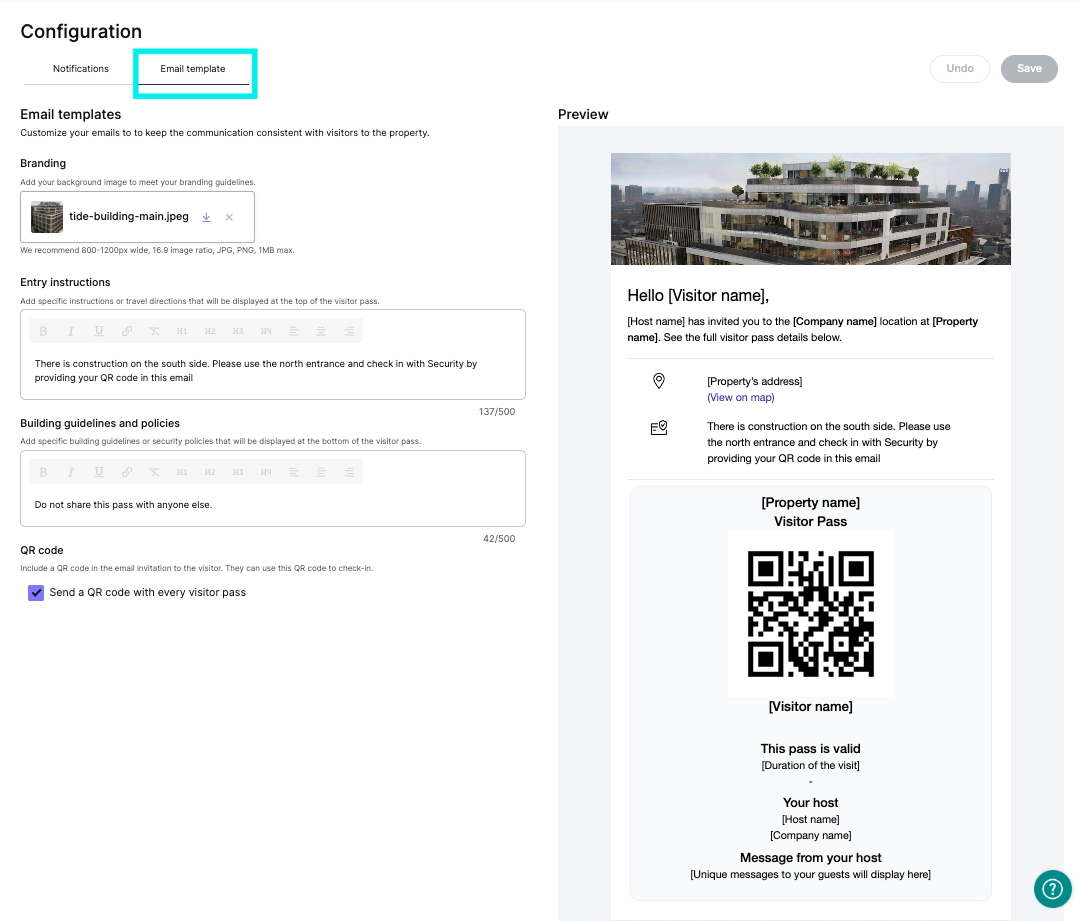Insert link in Entry instructions editor
Viewport: 1081px width, 921px height.
127,331
